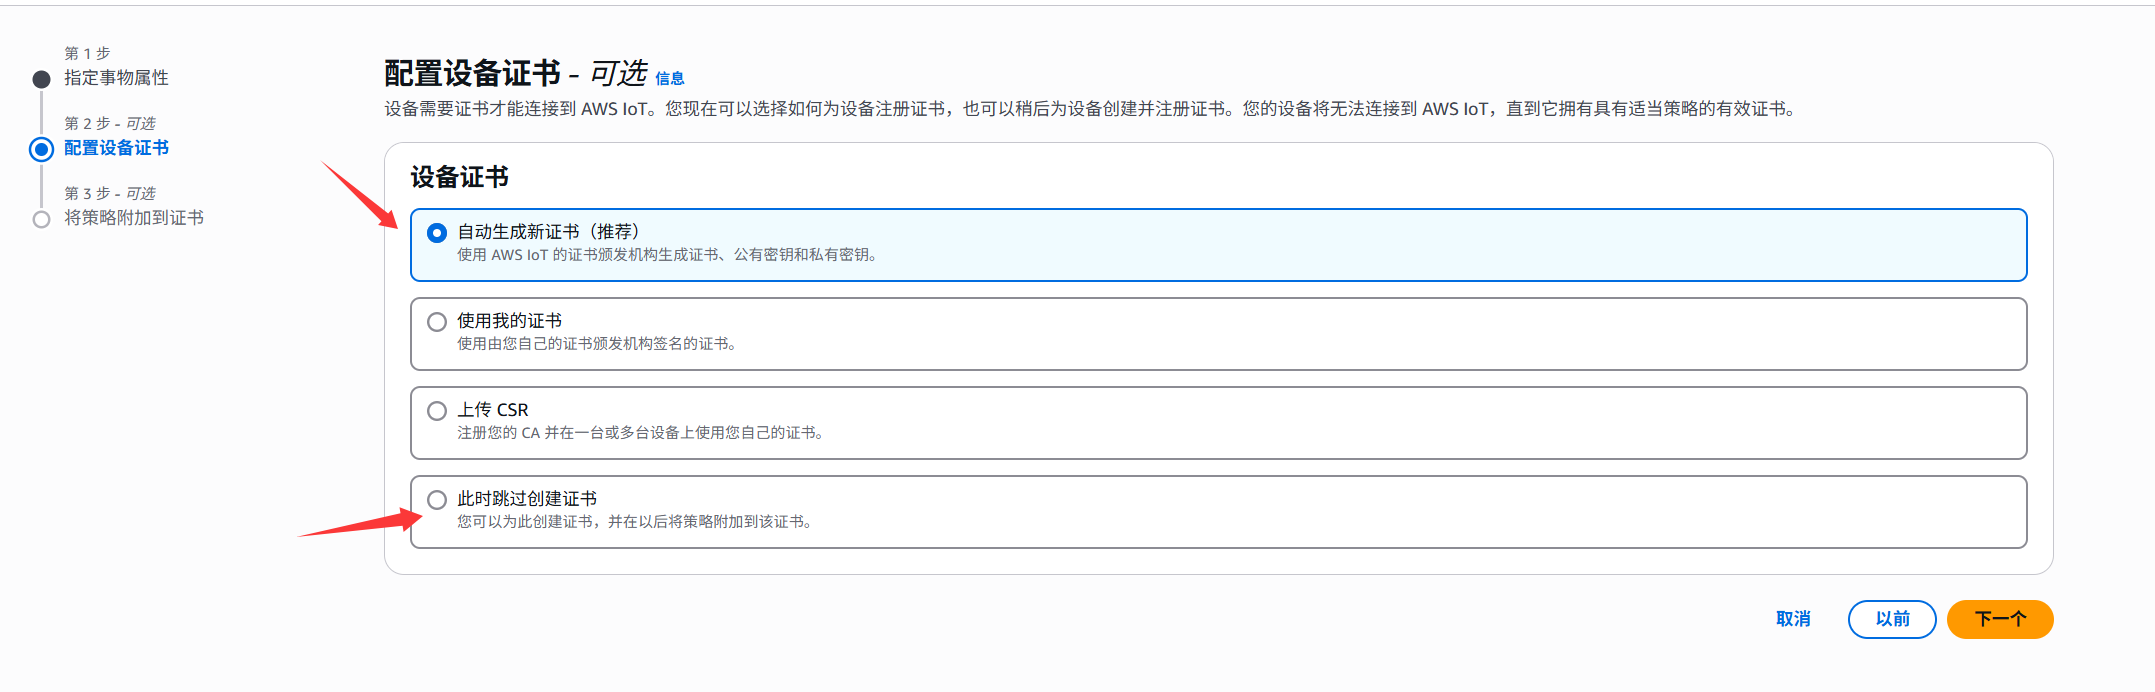The width and height of the screenshot is (2155, 692).
Task: Proceed with the 下一个 button
Action: point(2000,619)
